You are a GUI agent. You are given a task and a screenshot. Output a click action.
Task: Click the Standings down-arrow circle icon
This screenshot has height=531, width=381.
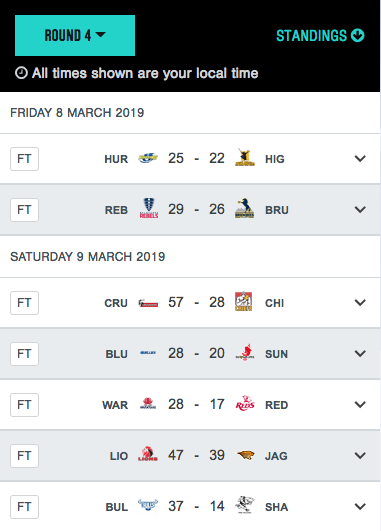(x=358, y=35)
